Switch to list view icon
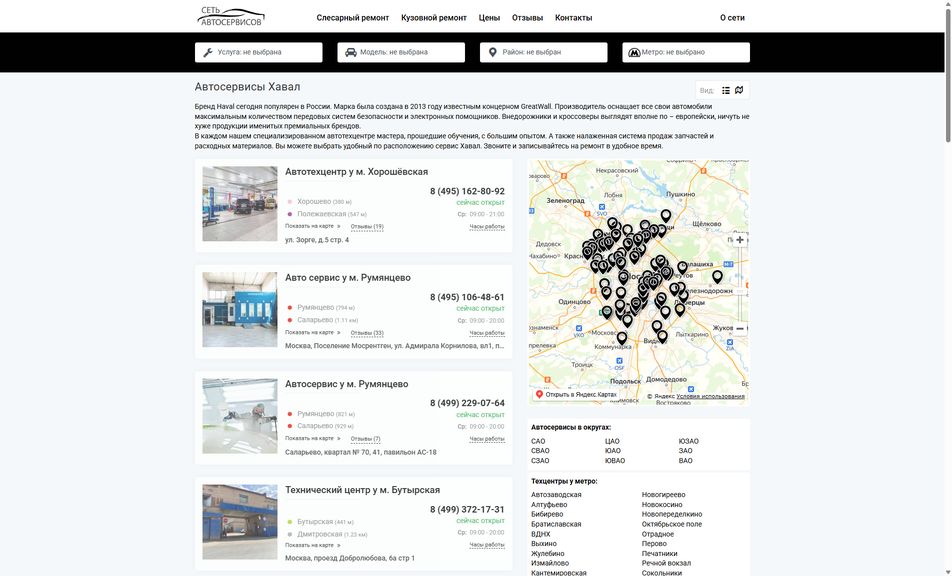 pos(726,90)
